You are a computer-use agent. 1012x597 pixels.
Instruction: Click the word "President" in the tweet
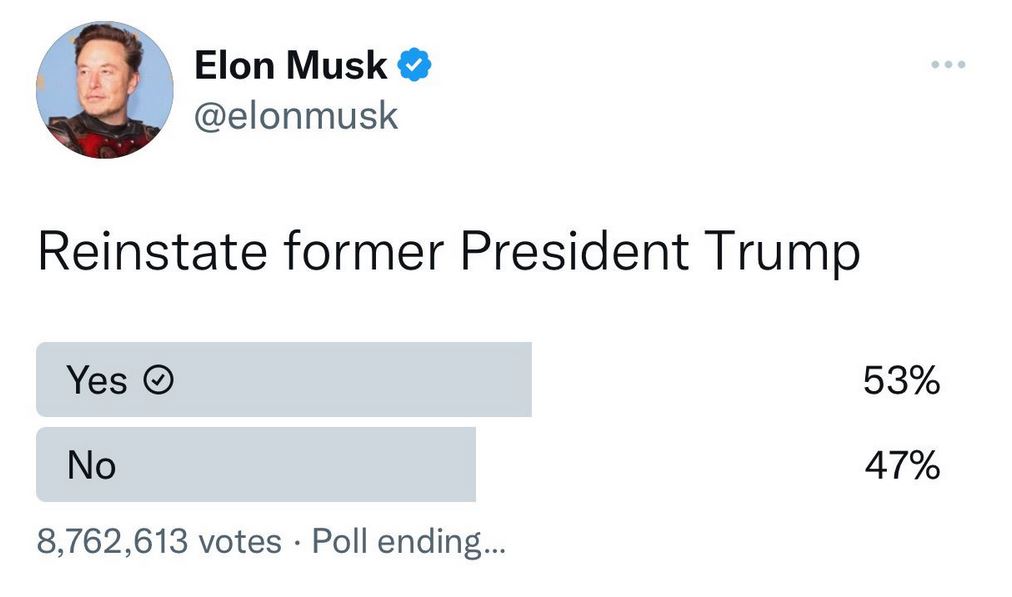574,253
